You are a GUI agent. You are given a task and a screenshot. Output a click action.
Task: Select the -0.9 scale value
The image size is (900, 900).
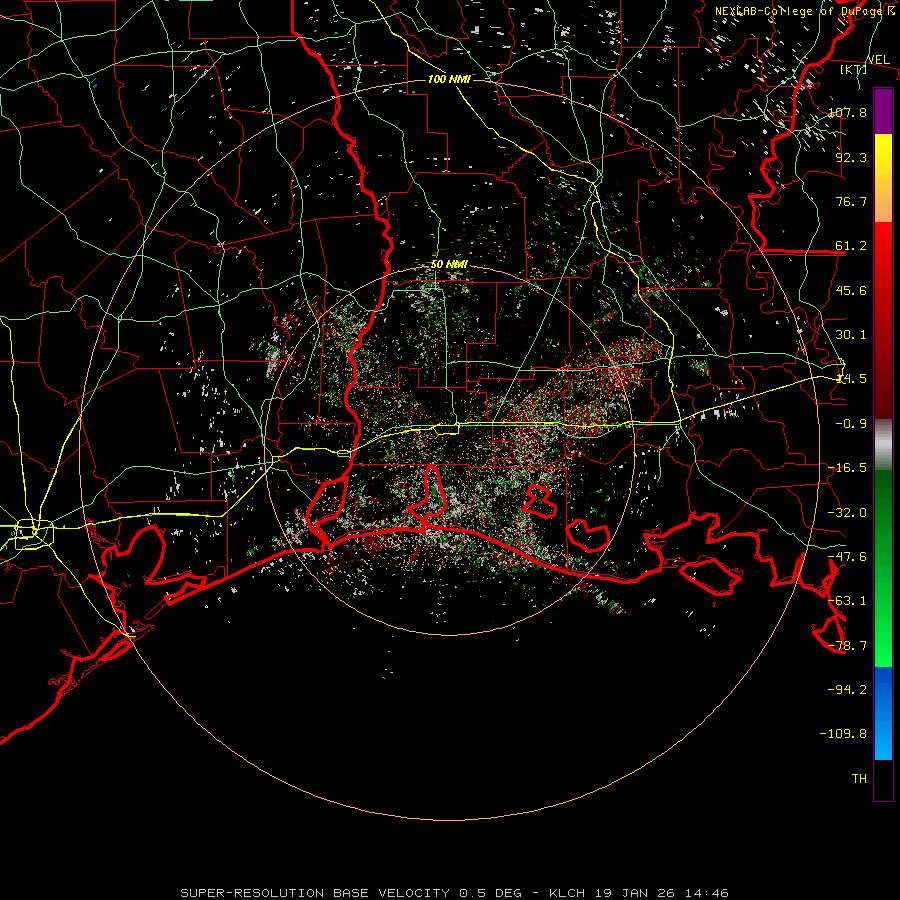[851, 424]
